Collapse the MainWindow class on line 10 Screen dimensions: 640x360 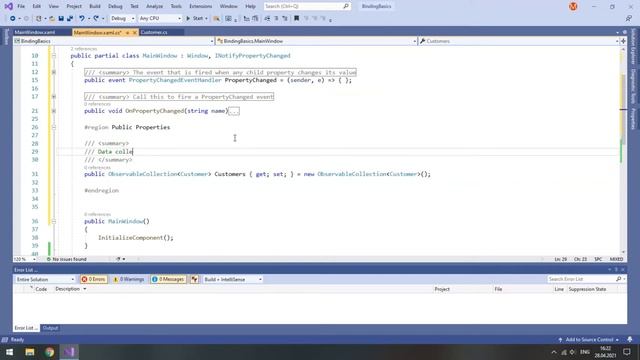point(53,56)
